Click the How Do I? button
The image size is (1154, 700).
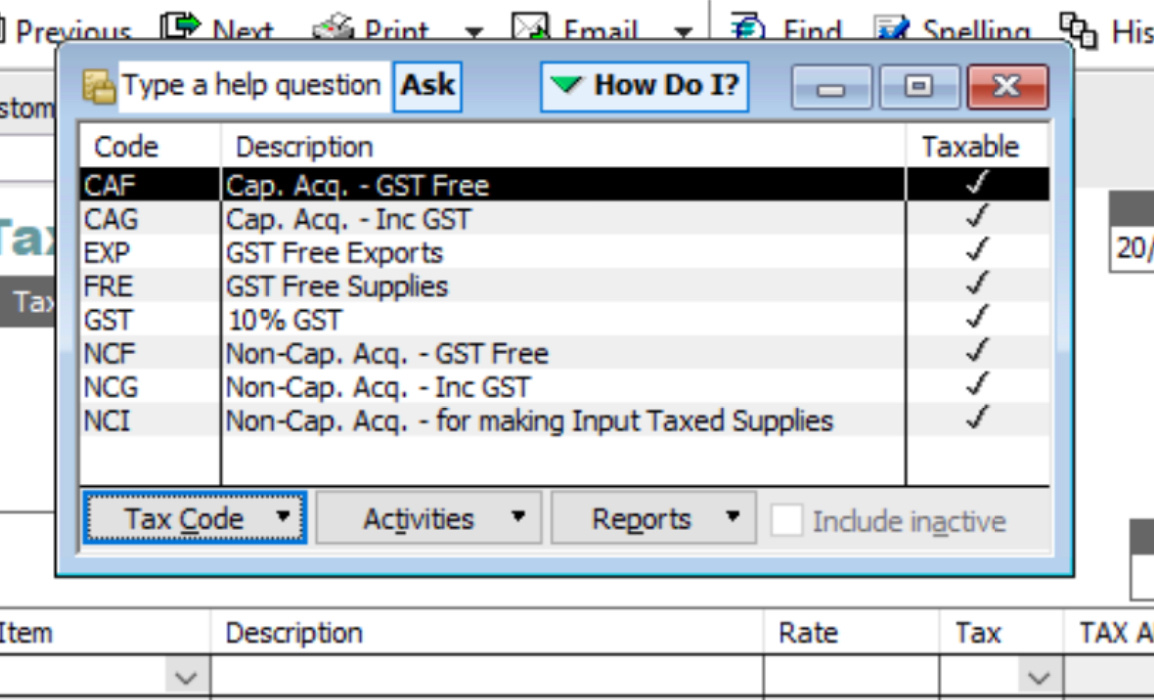645,86
